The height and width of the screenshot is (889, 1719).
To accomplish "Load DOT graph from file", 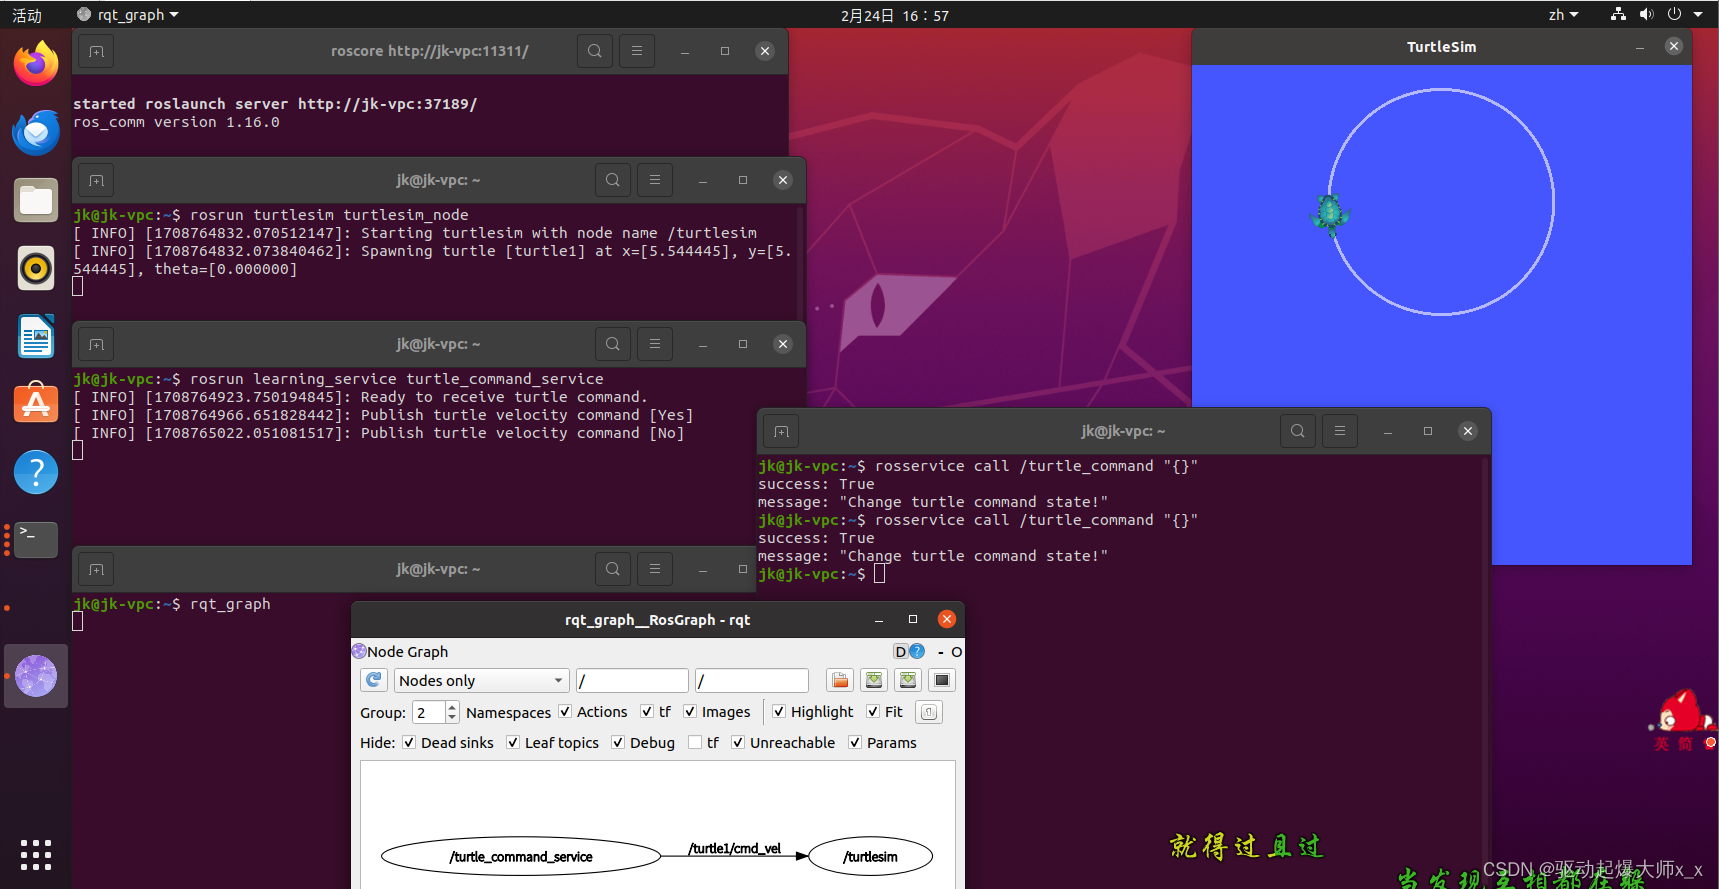I will [x=840, y=680].
